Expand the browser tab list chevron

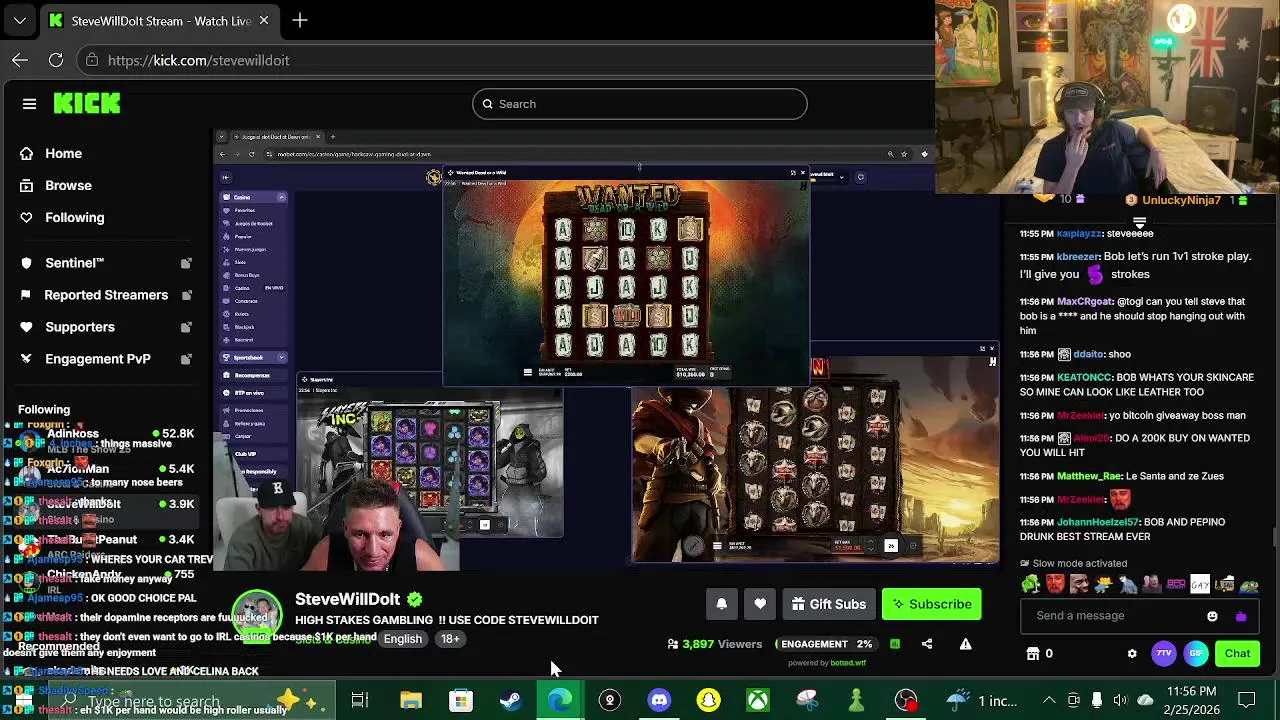(20, 20)
